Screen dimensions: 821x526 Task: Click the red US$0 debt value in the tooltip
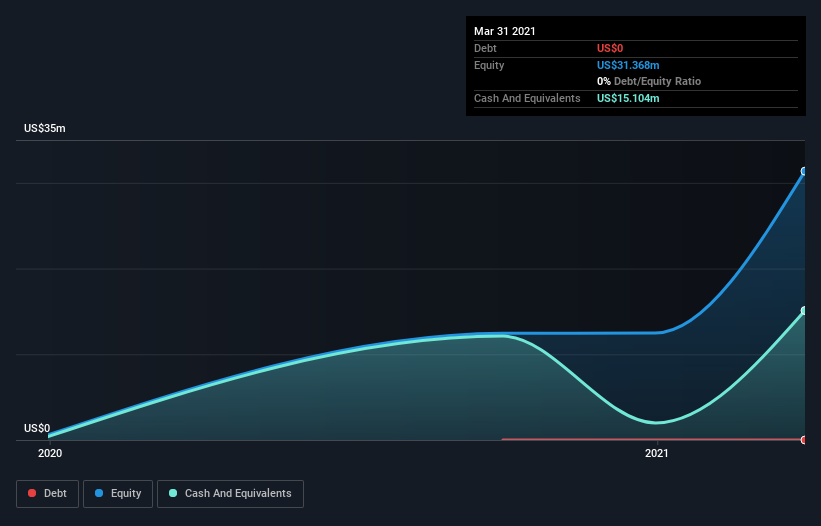coord(610,48)
